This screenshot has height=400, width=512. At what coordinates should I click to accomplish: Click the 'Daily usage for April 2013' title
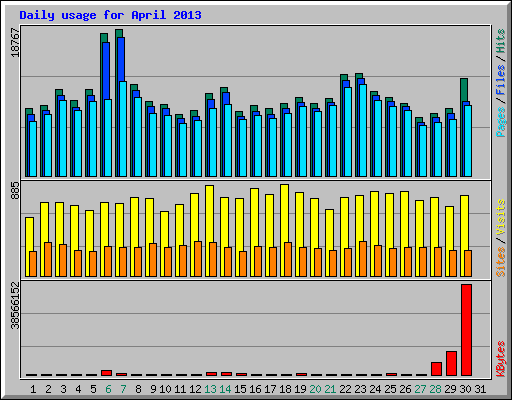(110, 15)
